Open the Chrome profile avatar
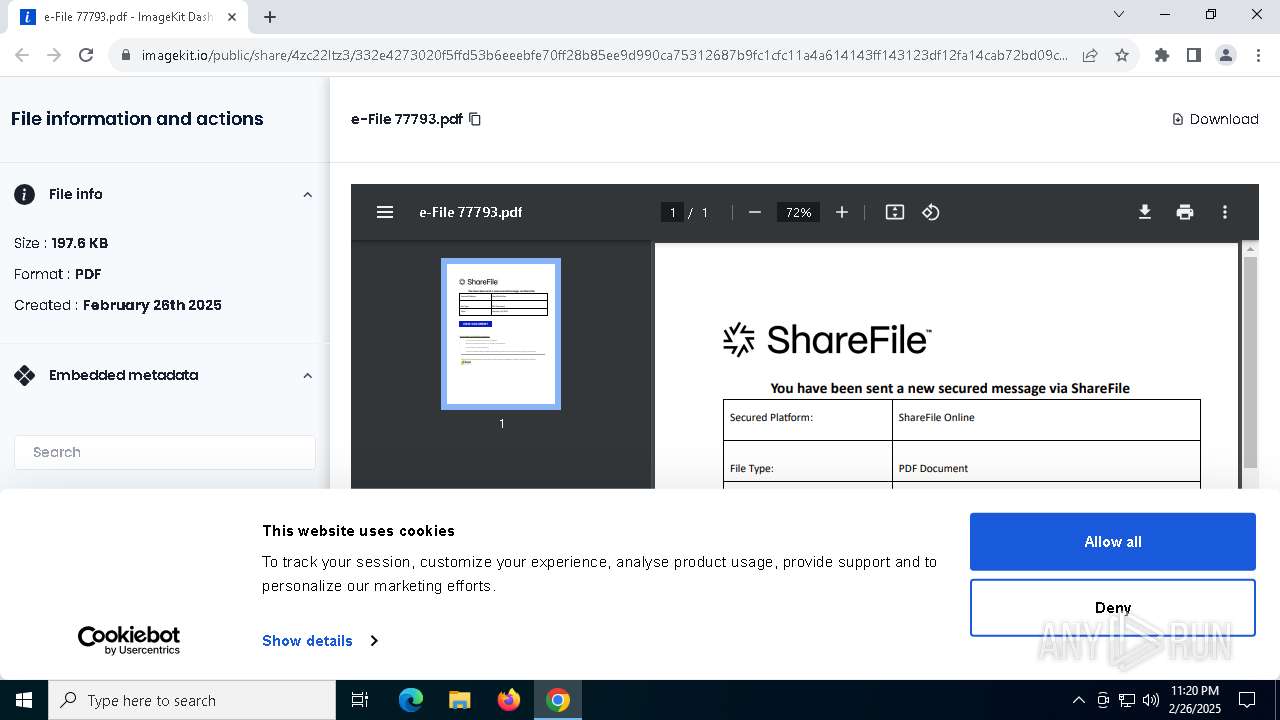Screen dimensions: 1280x720 (x=1226, y=55)
